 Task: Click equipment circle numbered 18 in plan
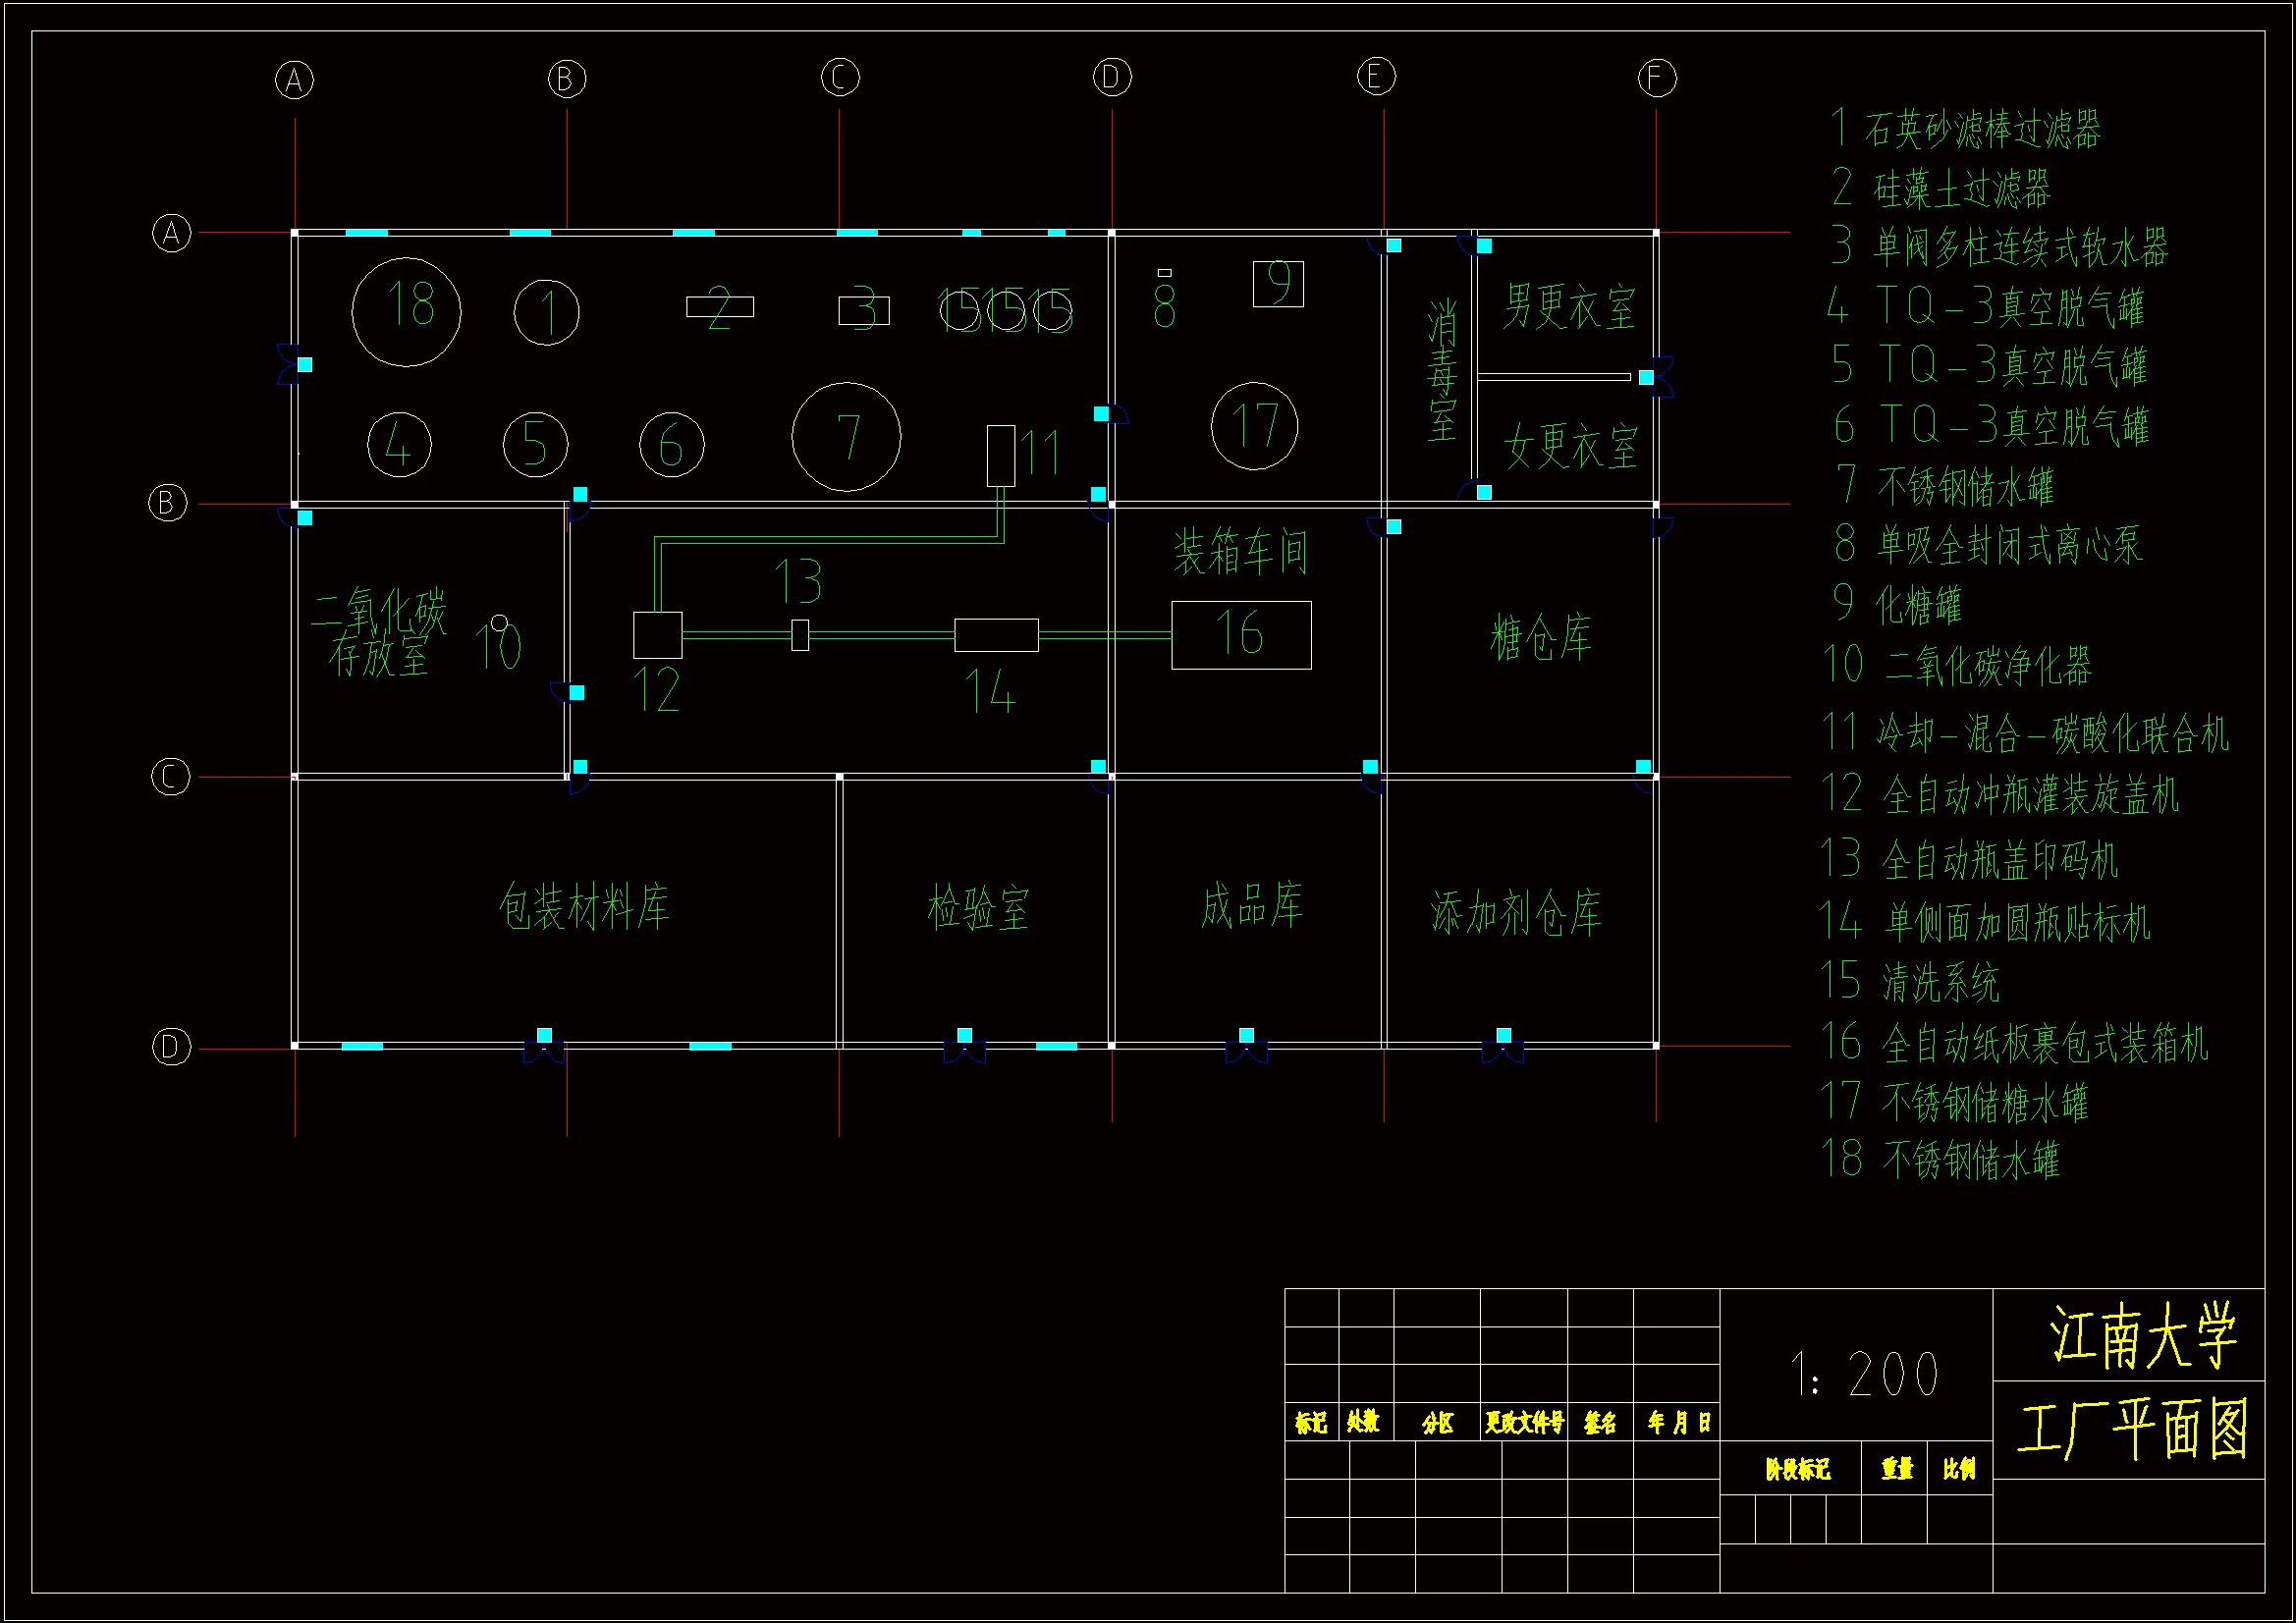coord(406,311)
